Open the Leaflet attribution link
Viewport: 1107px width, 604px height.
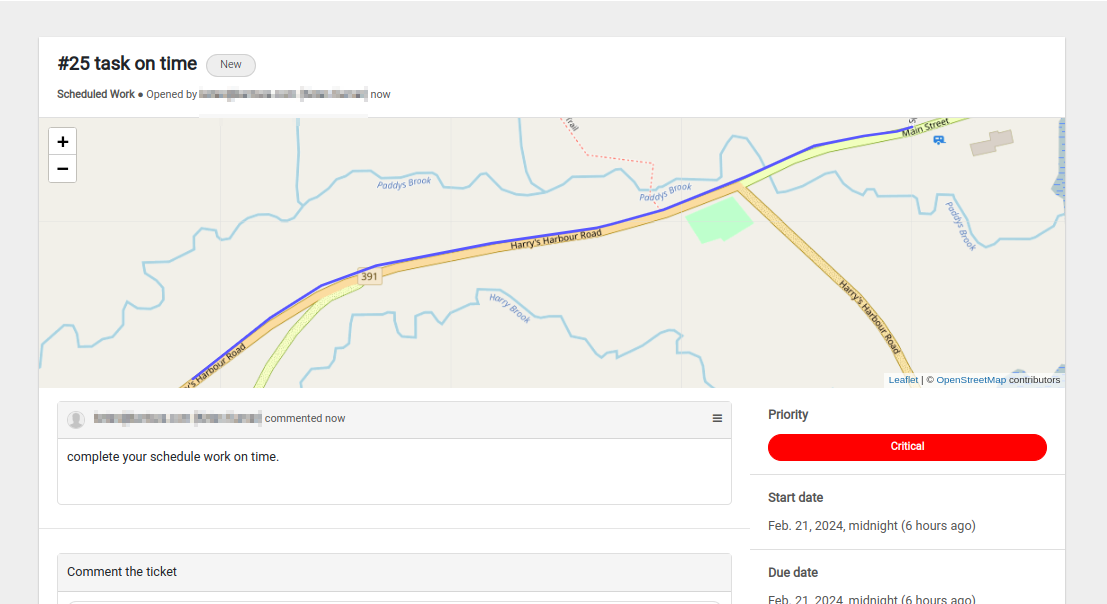(903, 380)
